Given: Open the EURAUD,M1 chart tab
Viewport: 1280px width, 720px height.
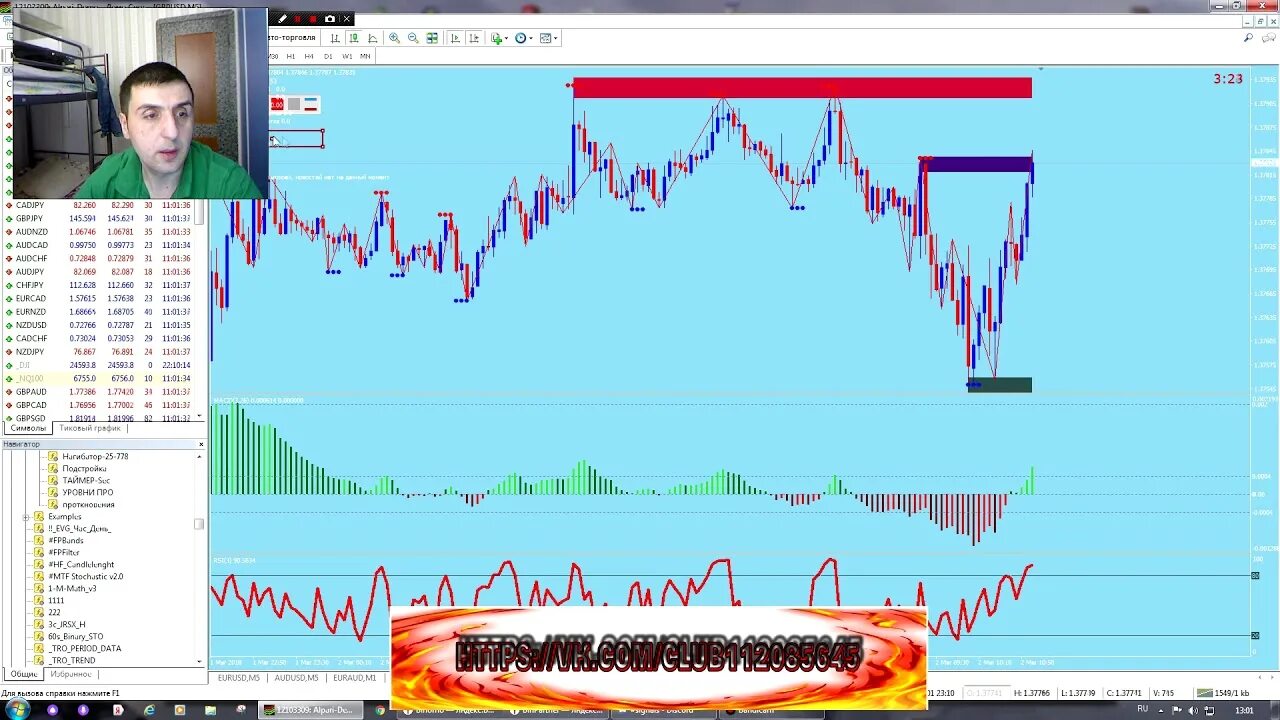Looking at the screenshot, I should coord(355,678).
